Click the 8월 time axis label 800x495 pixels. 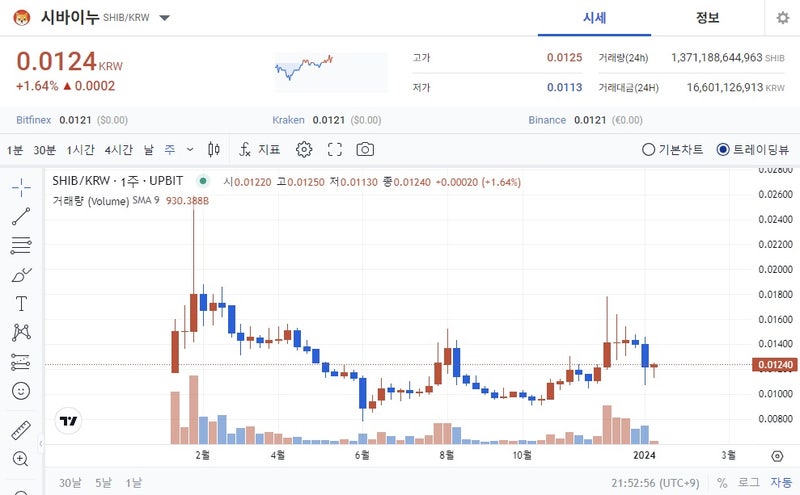click(446, 455)
